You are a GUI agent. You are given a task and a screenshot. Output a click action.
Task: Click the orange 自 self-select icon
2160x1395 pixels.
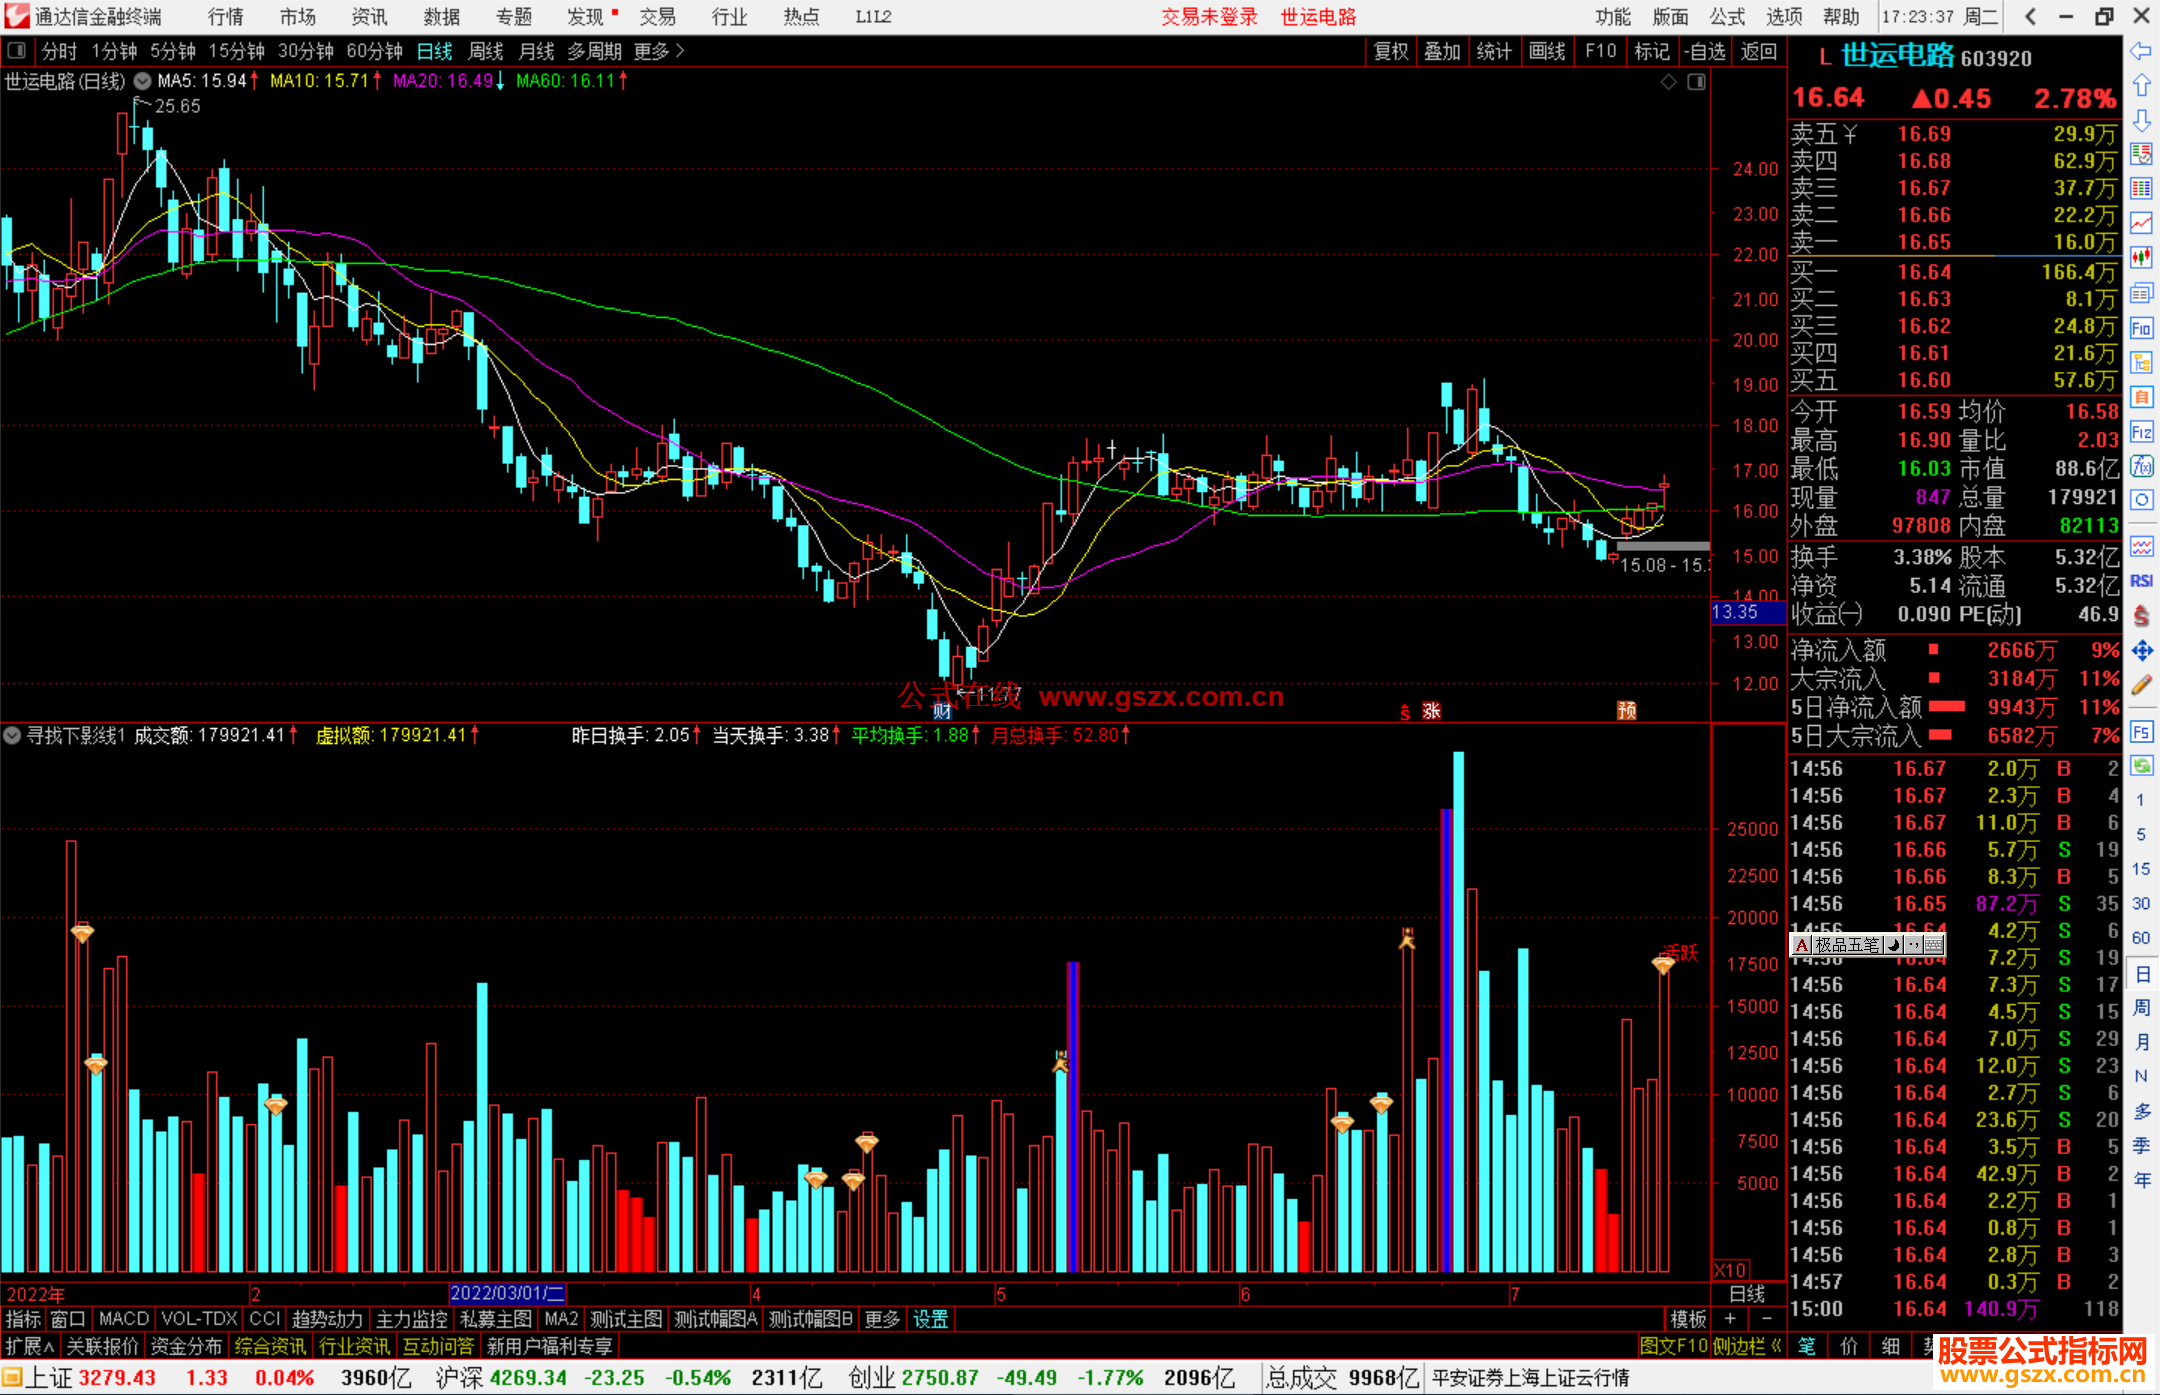pyautogui.click(x=2141, y=397)
